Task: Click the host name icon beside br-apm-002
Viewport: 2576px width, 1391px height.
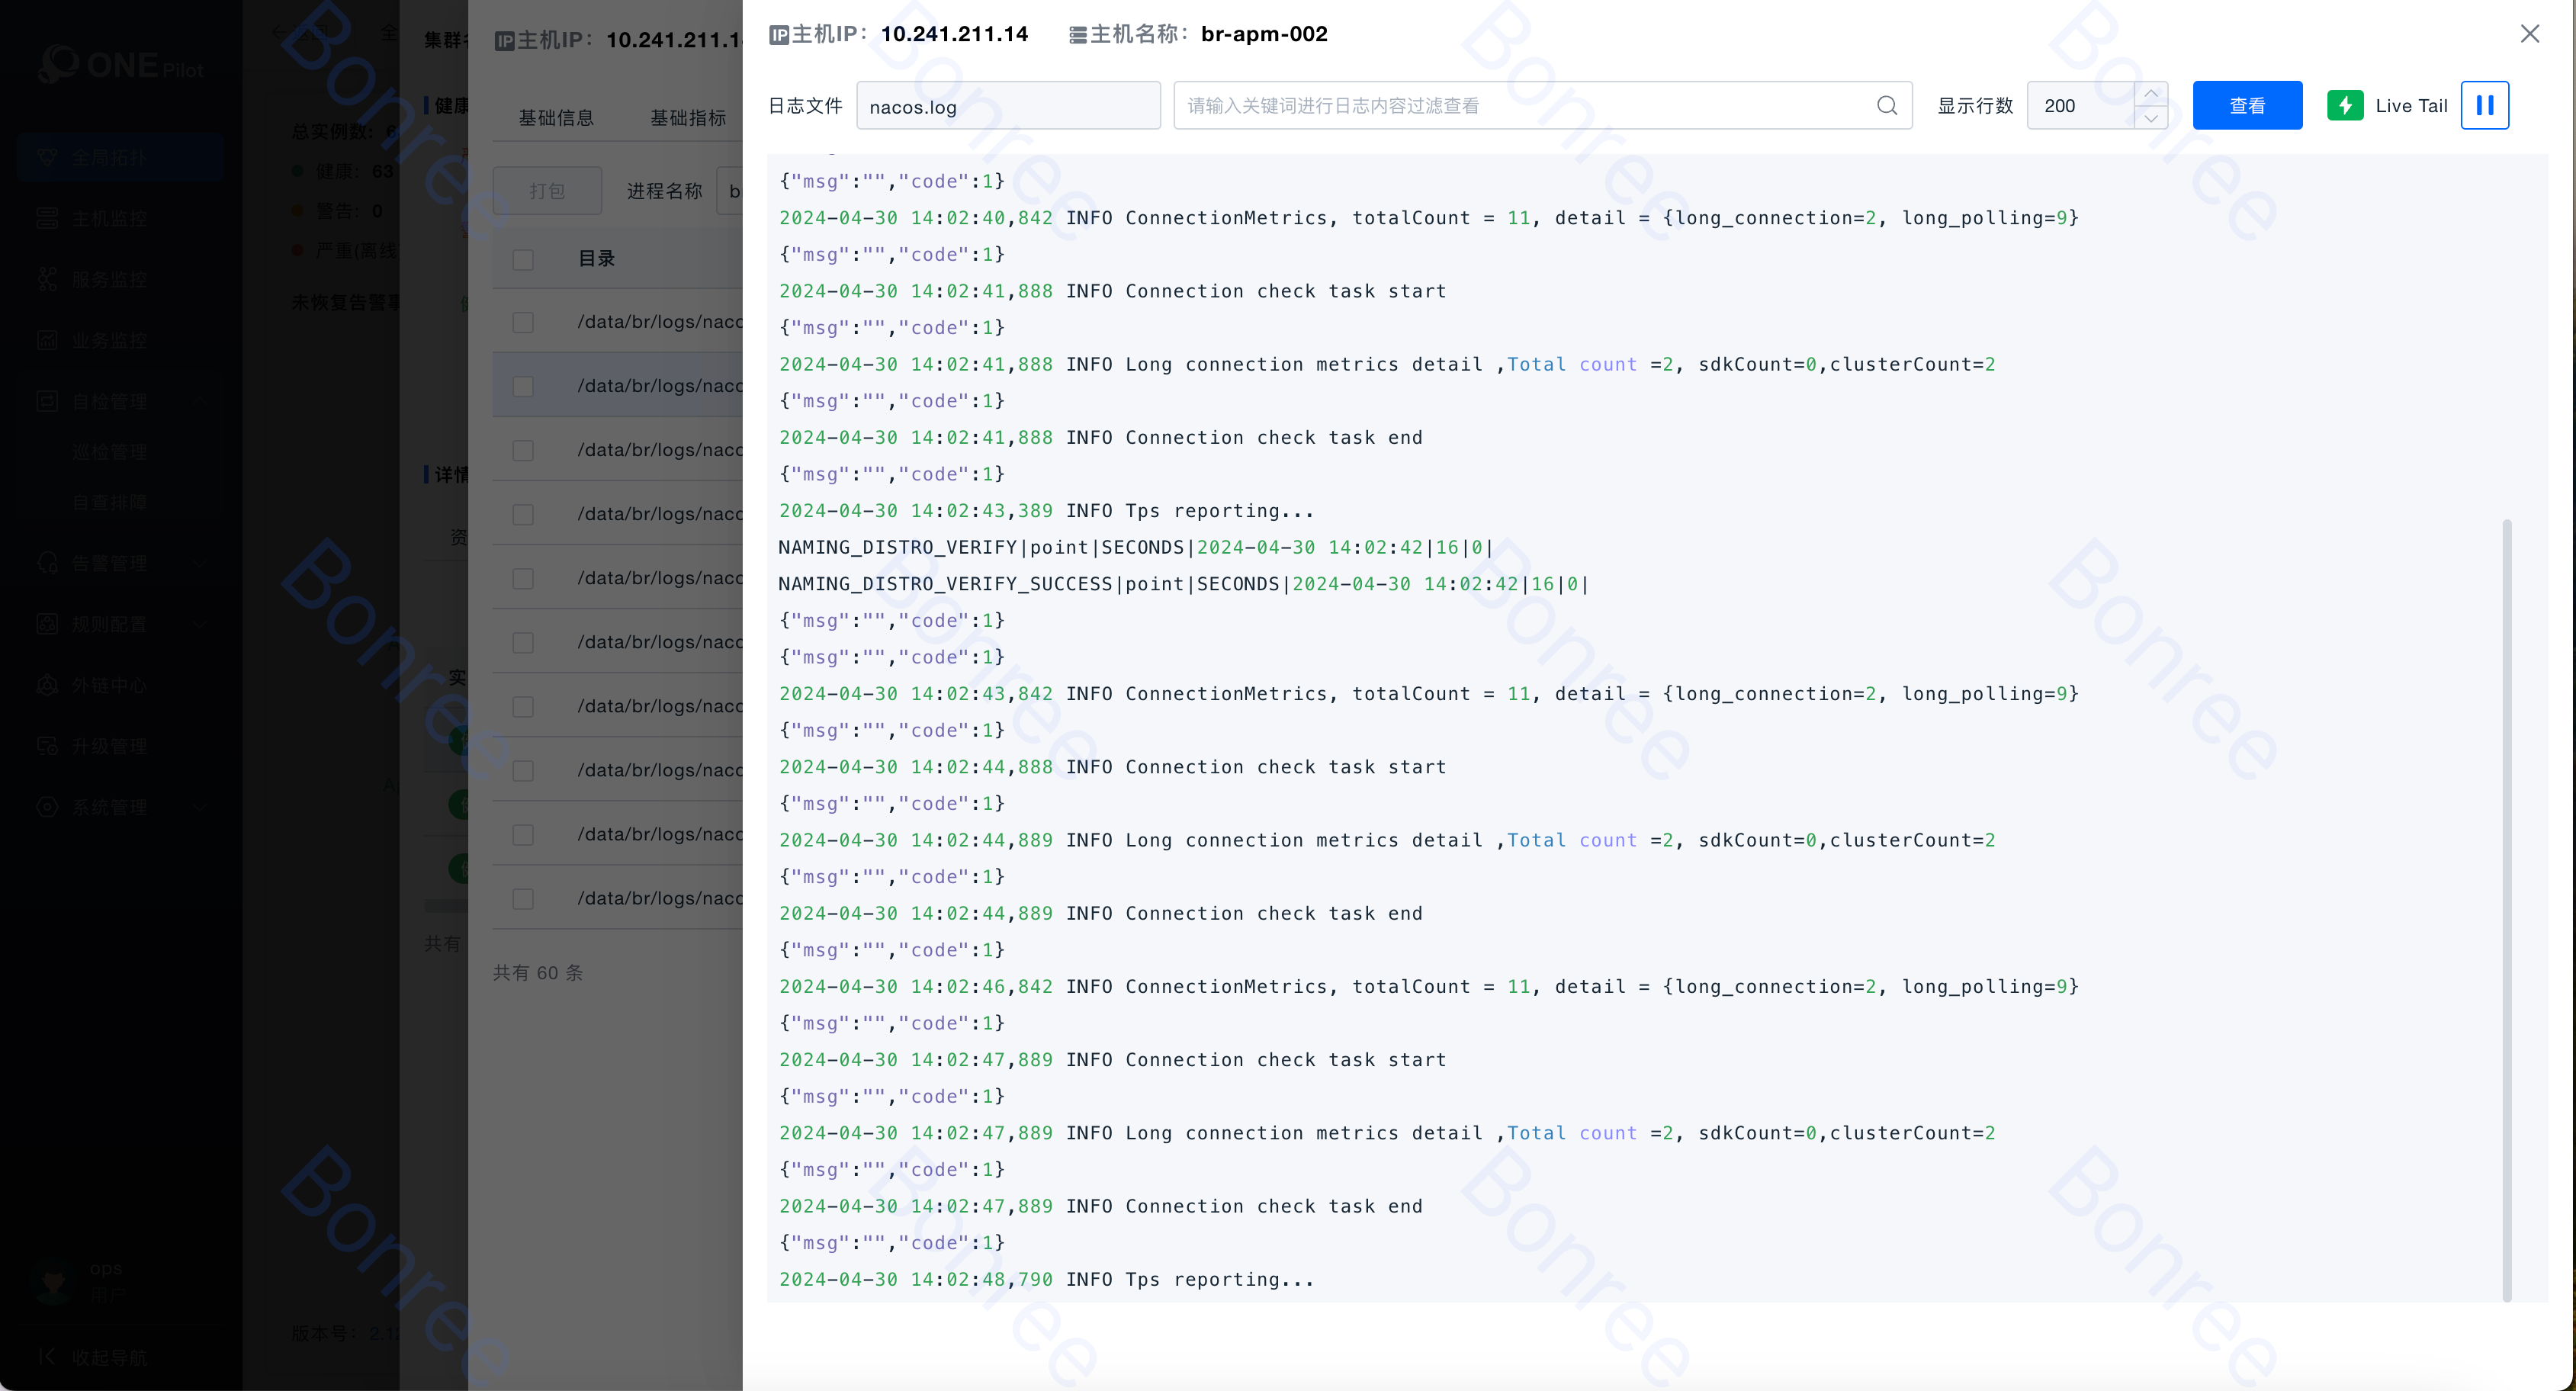Action: (x=1077, y=35)
